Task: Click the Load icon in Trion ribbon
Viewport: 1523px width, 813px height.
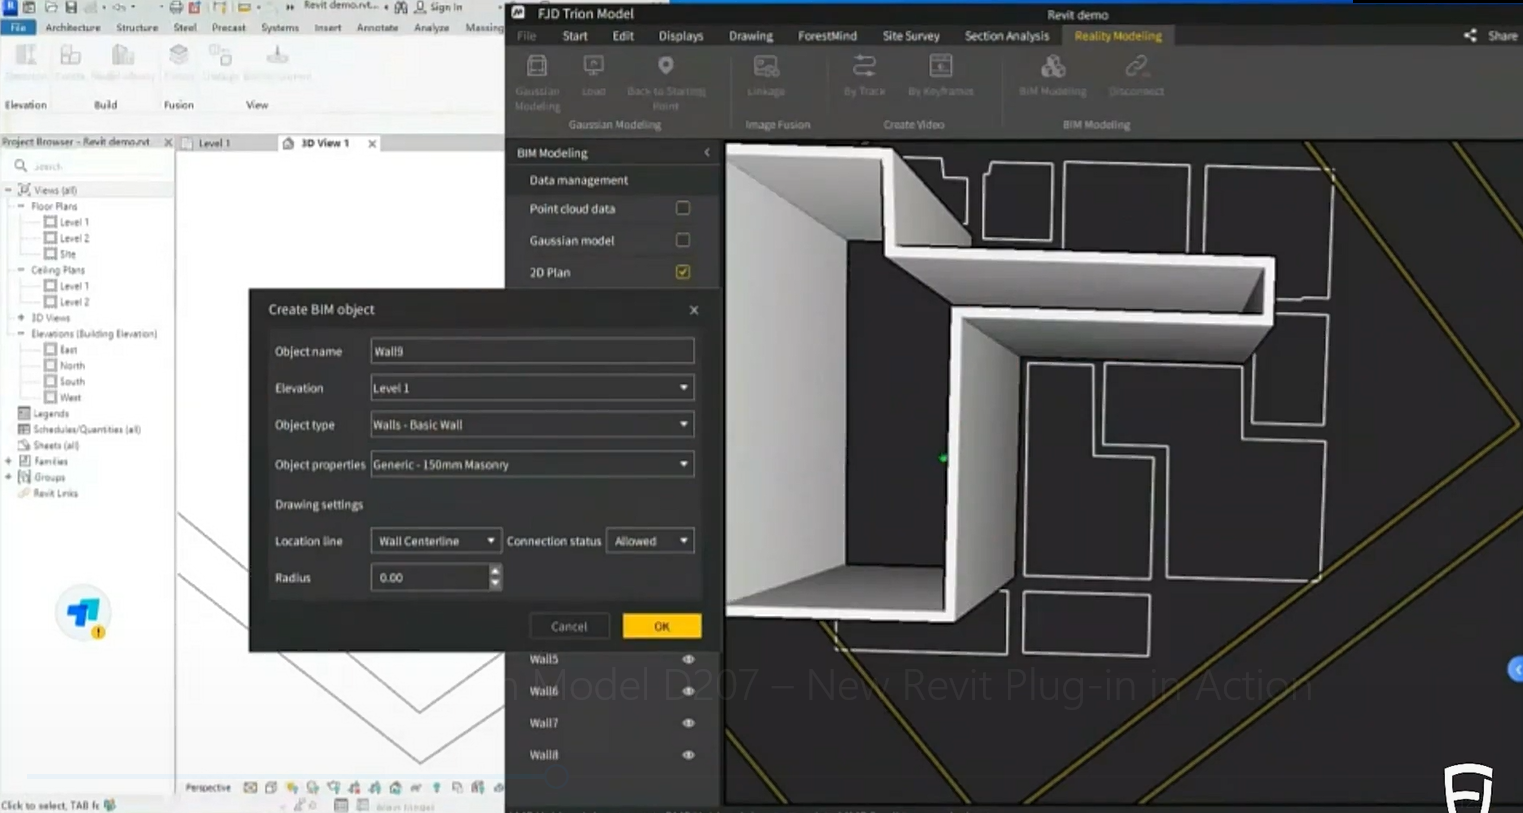Action: tap(593, 67)
